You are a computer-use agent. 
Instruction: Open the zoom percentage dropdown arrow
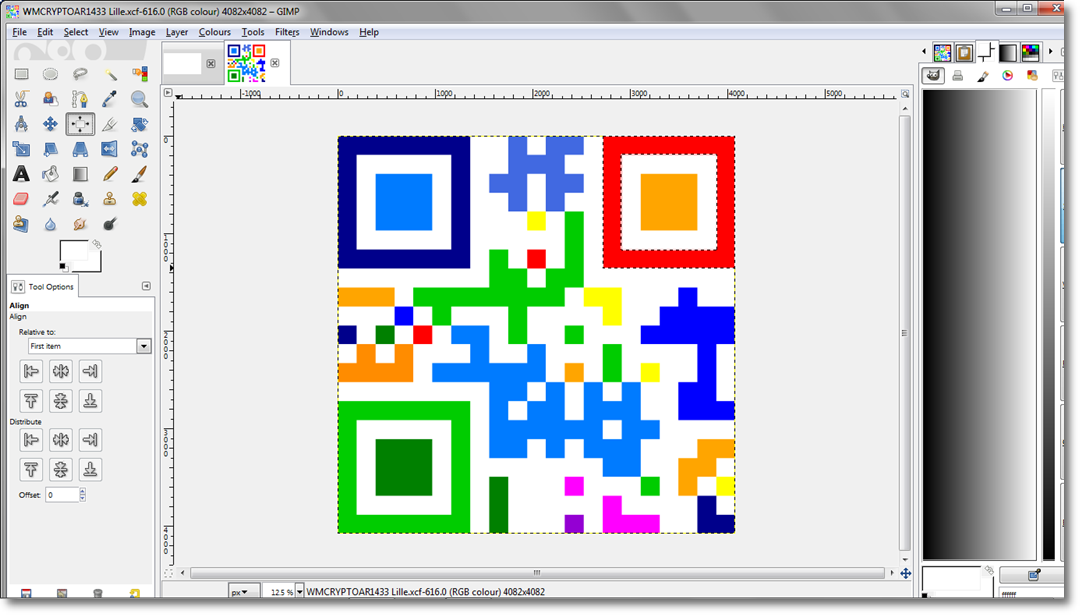(300, 592)
